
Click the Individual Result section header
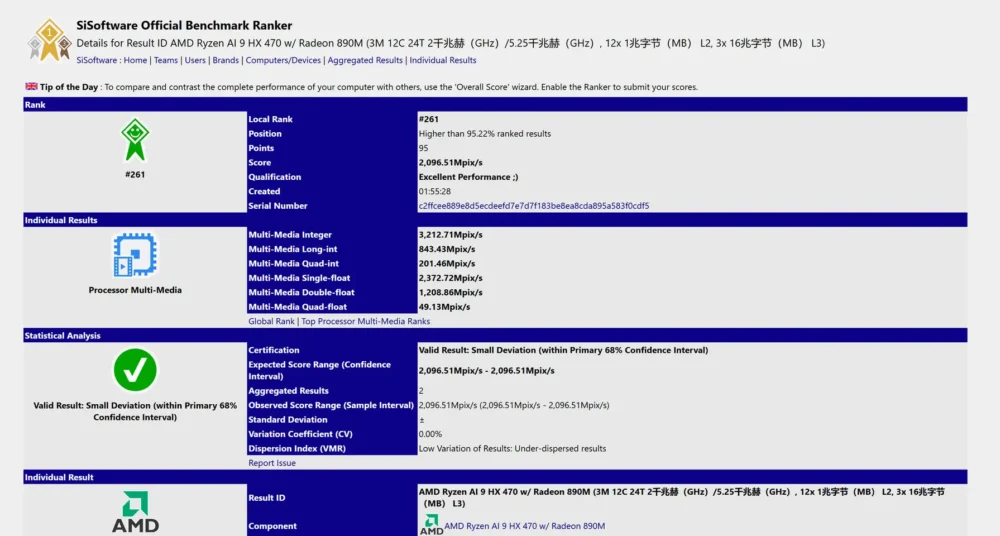point(496,477)
